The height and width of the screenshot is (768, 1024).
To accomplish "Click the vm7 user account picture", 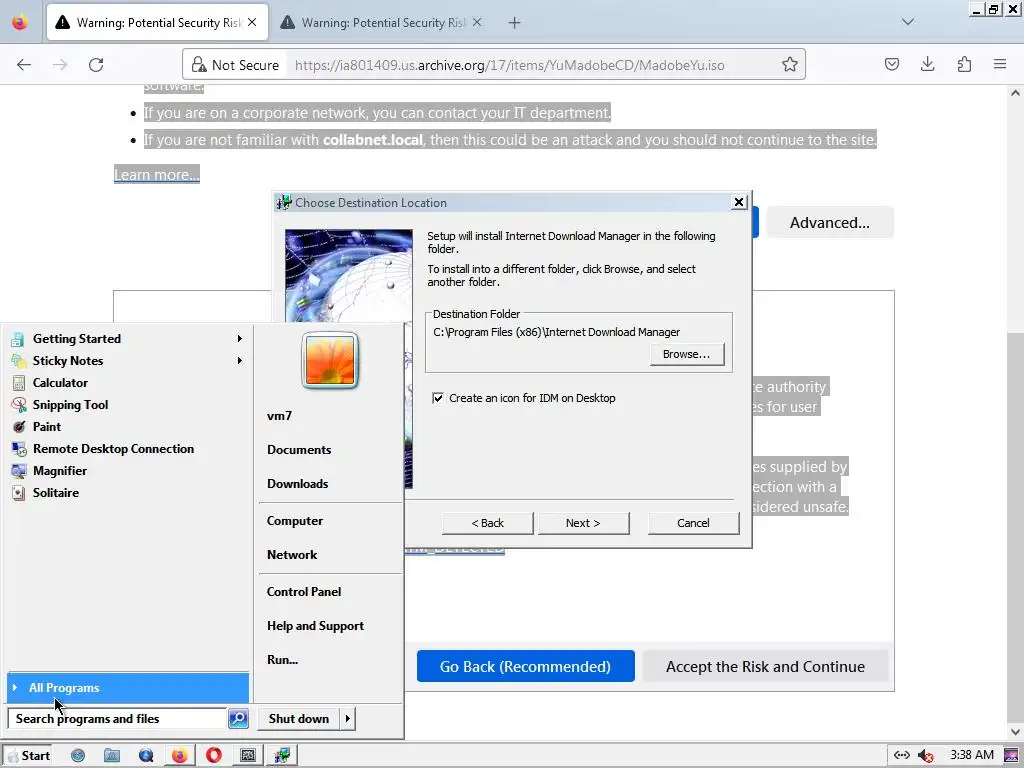I will coord(330,360).
